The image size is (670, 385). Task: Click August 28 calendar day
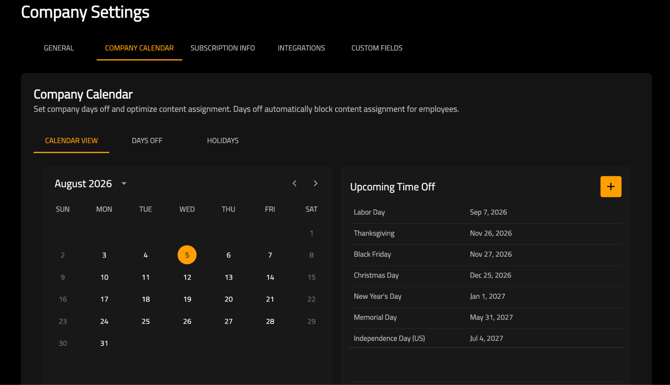click(270, 321)
